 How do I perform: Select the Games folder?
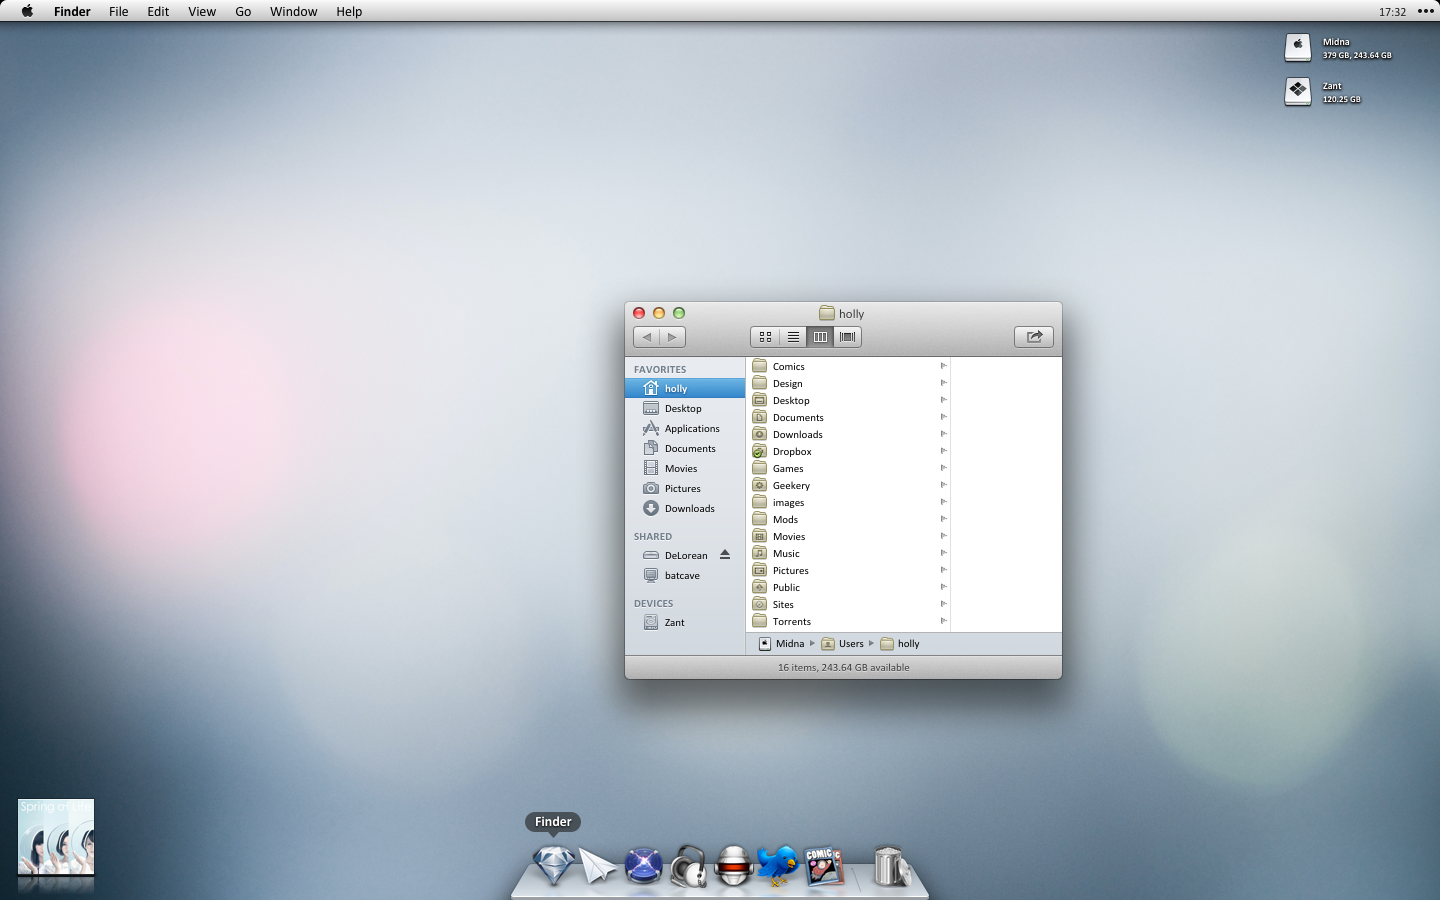pyautogui.click(x=848, y=468)
